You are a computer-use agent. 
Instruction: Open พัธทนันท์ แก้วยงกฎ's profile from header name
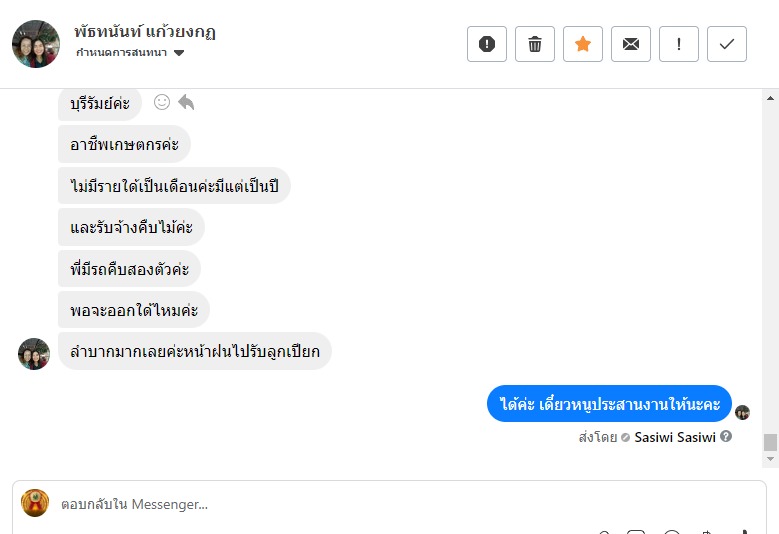point(145,31)
